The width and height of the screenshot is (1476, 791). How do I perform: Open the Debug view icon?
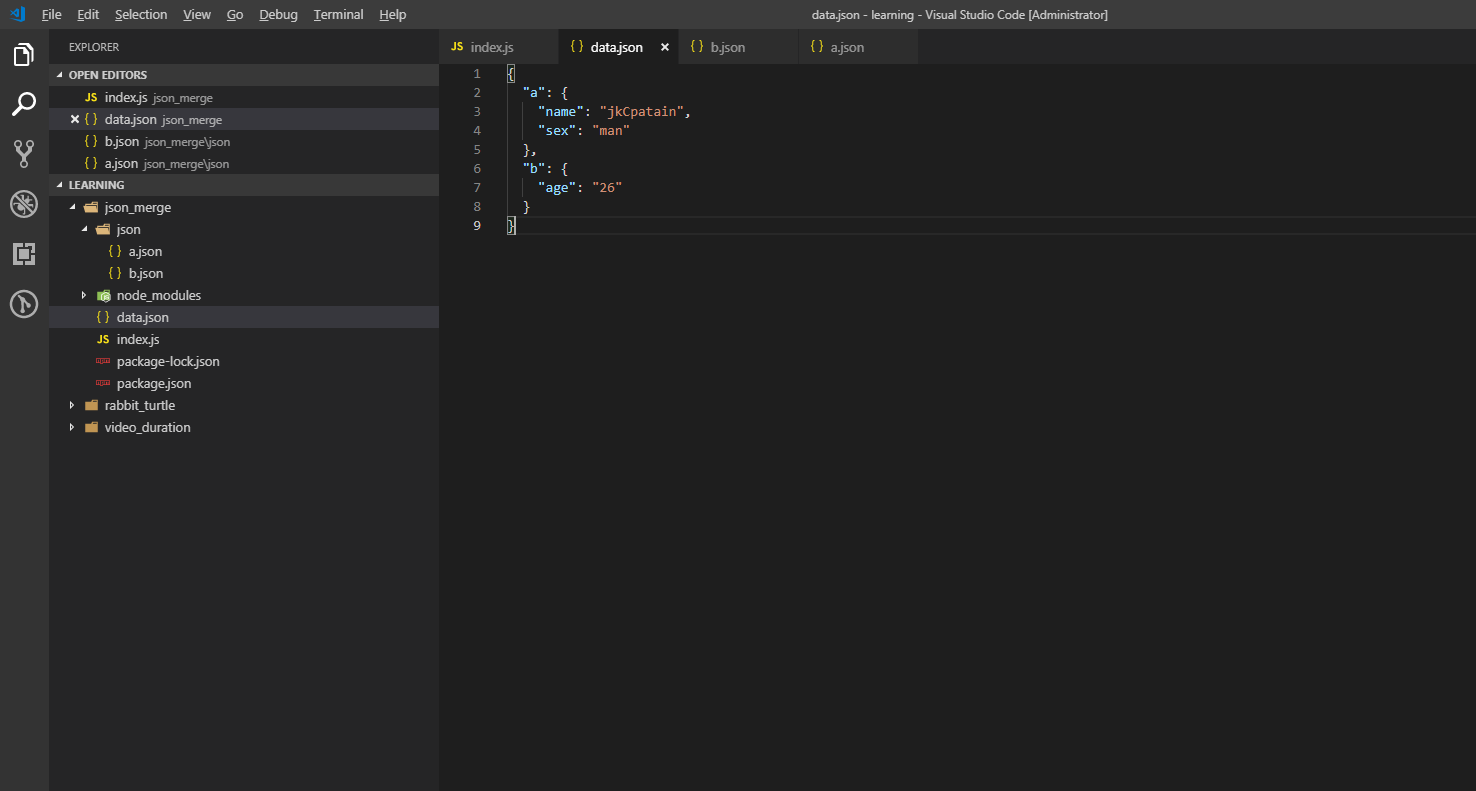coord(24,204)
